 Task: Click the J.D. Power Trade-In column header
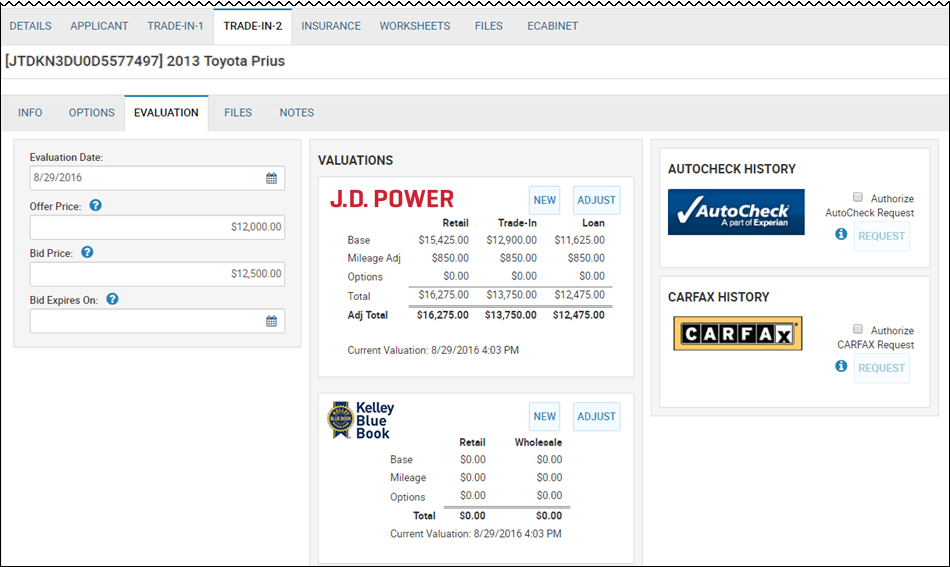click(x=517, y=223)
